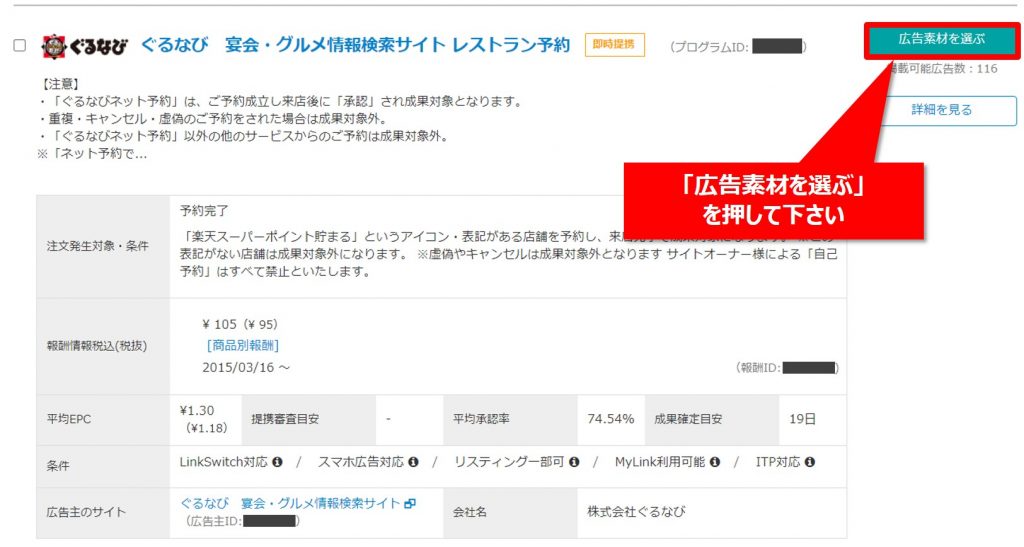The height and width of the screenshot is (547, 1024).
Task: Tick the ぐるなび program checkbox
Action: [x=20, y=45]
